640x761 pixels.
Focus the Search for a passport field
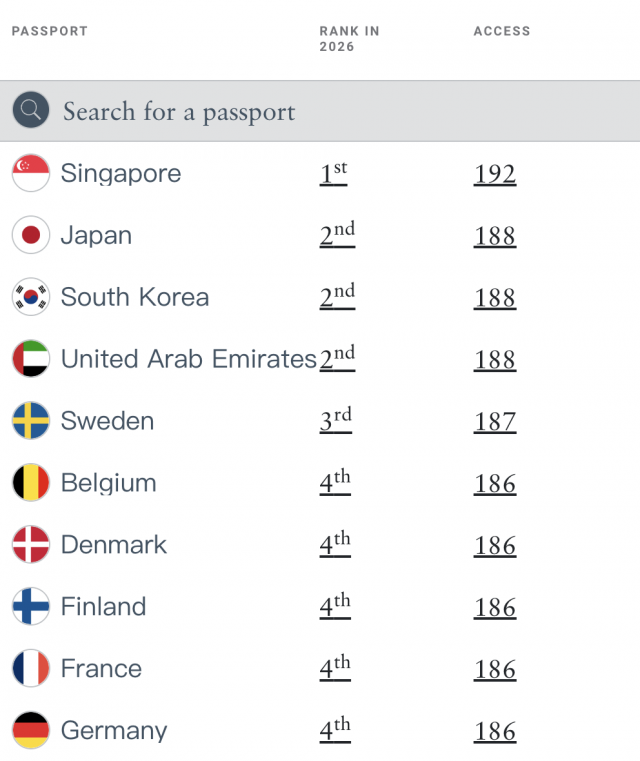[320, 111]
